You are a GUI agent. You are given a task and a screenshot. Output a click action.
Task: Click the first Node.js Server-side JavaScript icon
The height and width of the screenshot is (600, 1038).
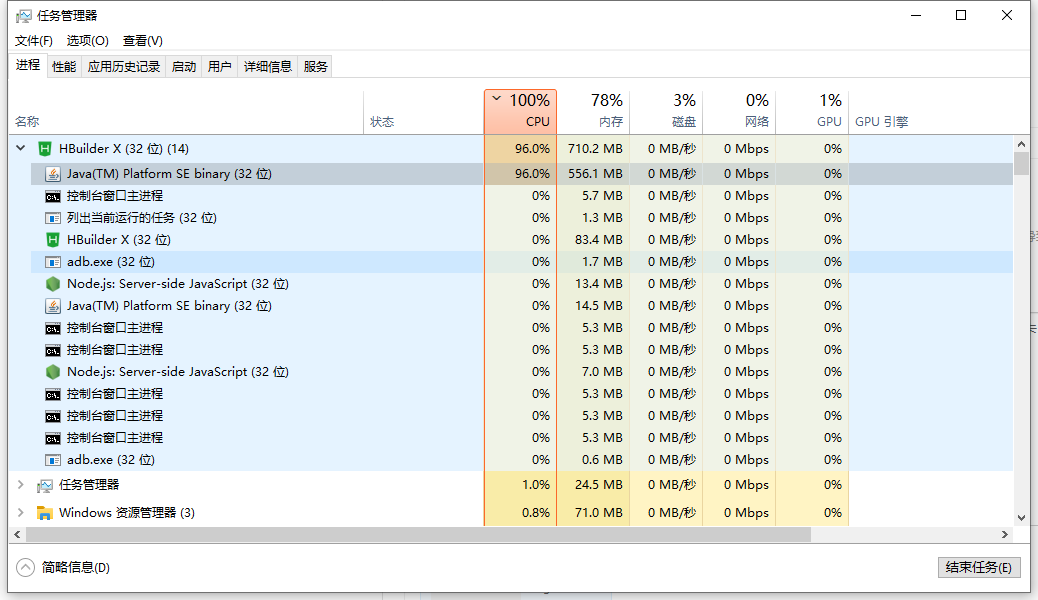pyautogui.click(x=53, y=284)
